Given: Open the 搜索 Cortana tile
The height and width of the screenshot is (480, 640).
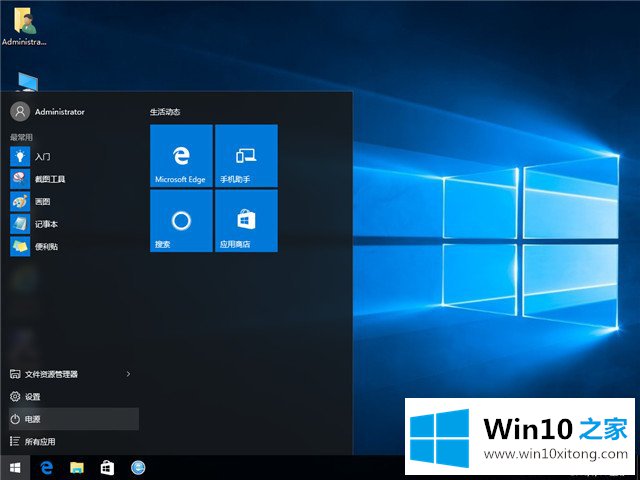Looking at the screenshot, I should tap(181, 221).
